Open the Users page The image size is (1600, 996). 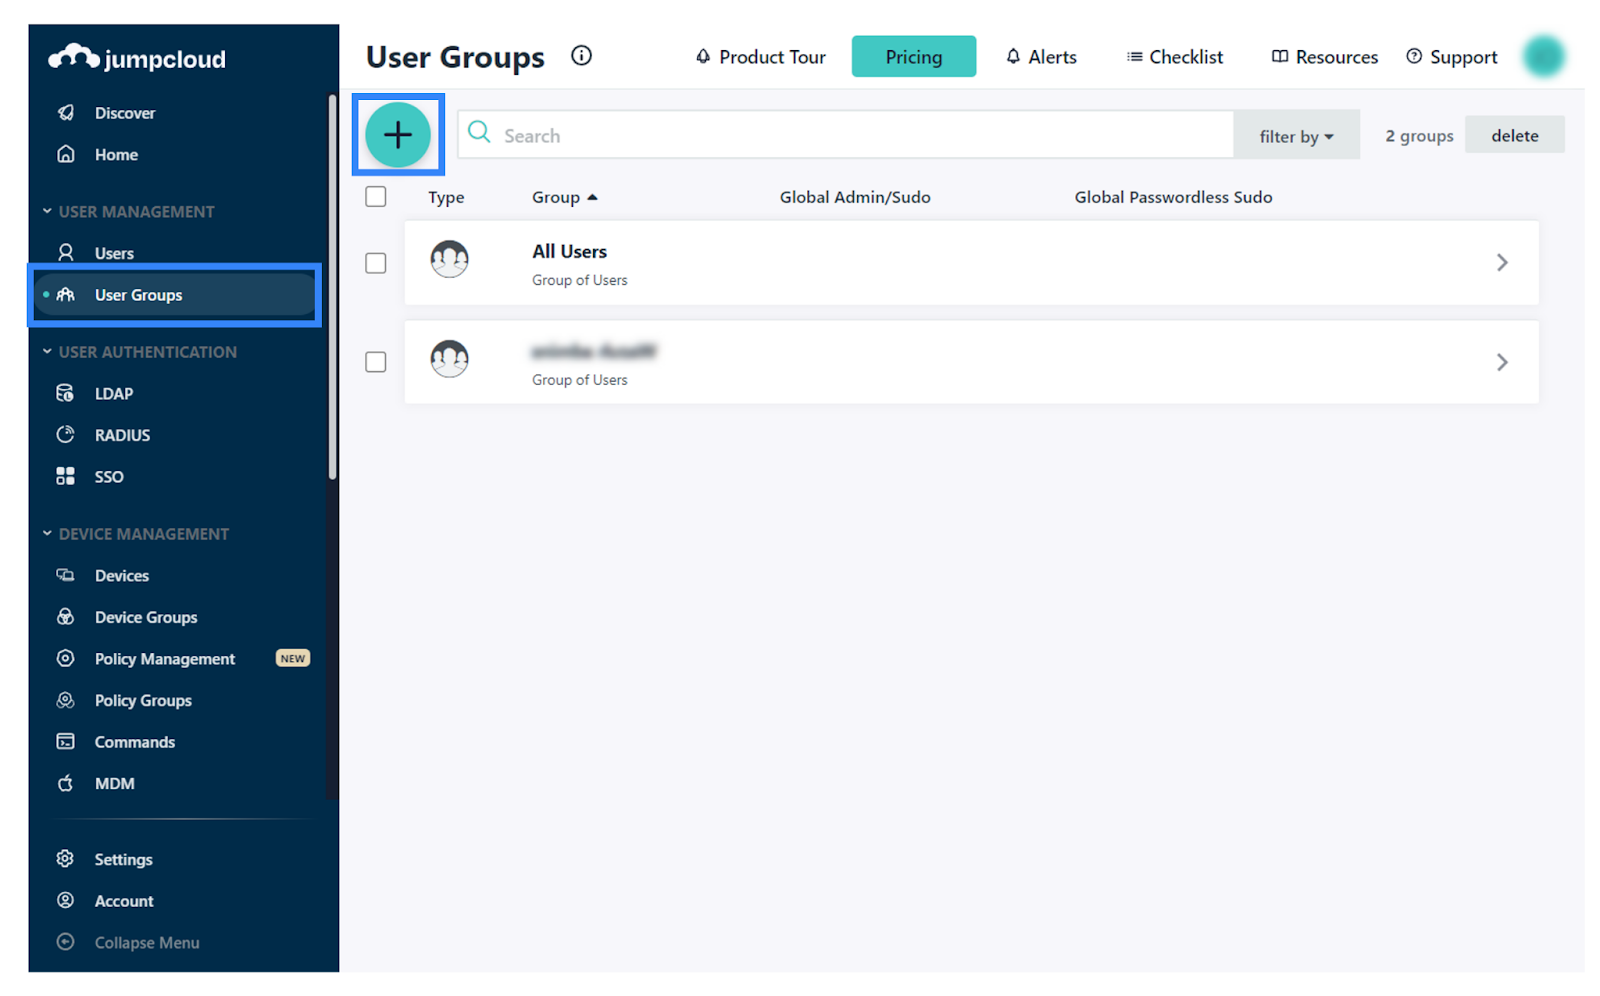point(114,253)
